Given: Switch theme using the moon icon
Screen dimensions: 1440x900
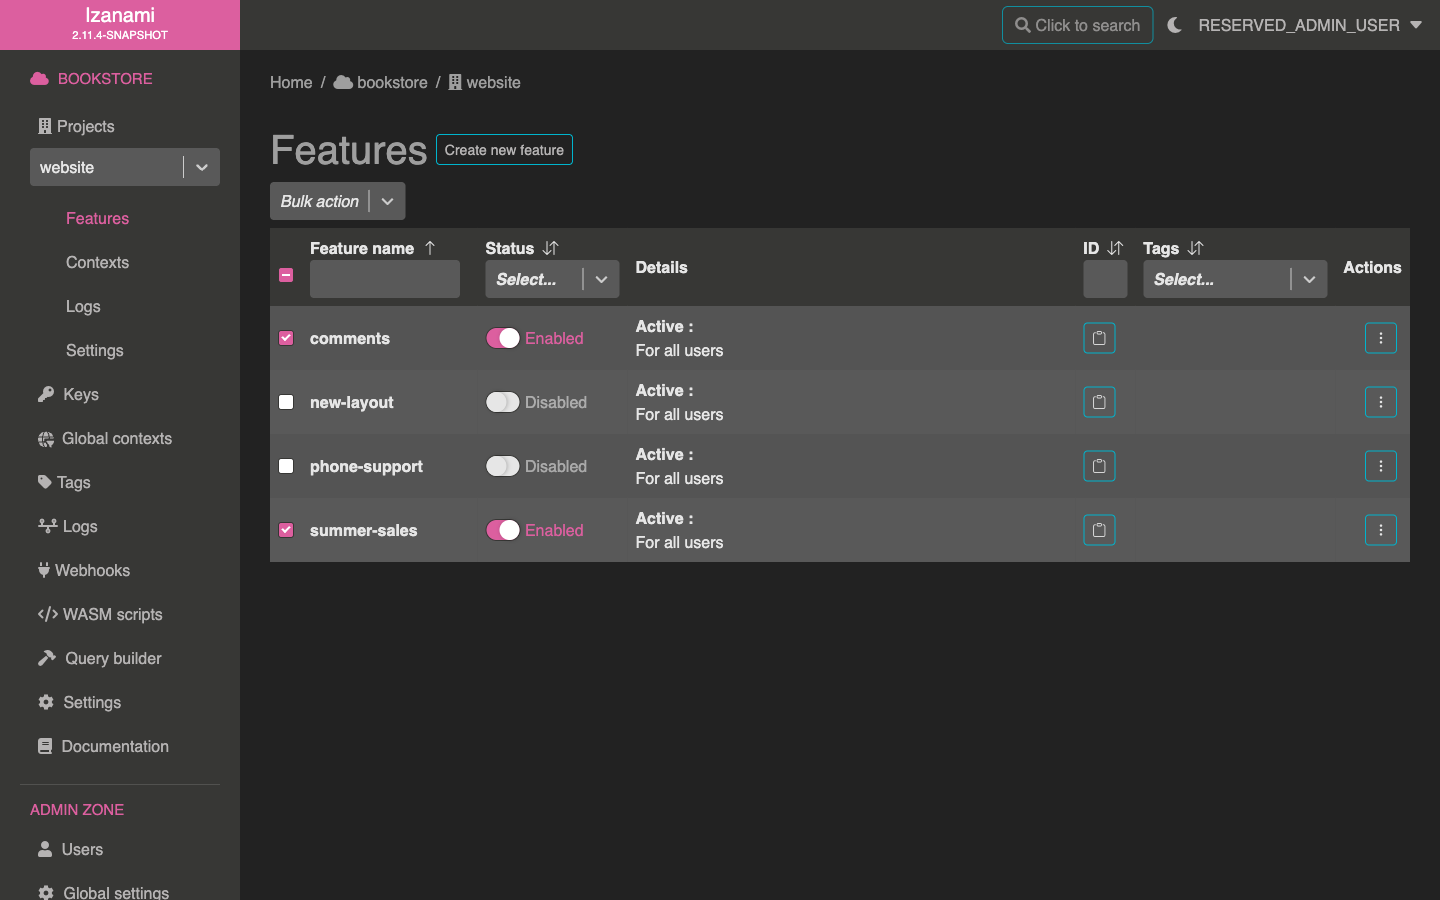Looking at the screenshot, I should point(1174,25).
